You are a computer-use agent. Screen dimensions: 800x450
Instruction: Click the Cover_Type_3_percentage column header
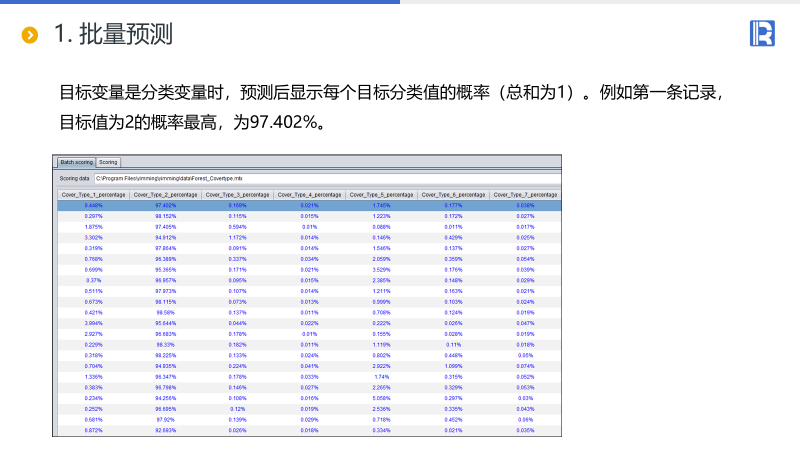point(237,194)
